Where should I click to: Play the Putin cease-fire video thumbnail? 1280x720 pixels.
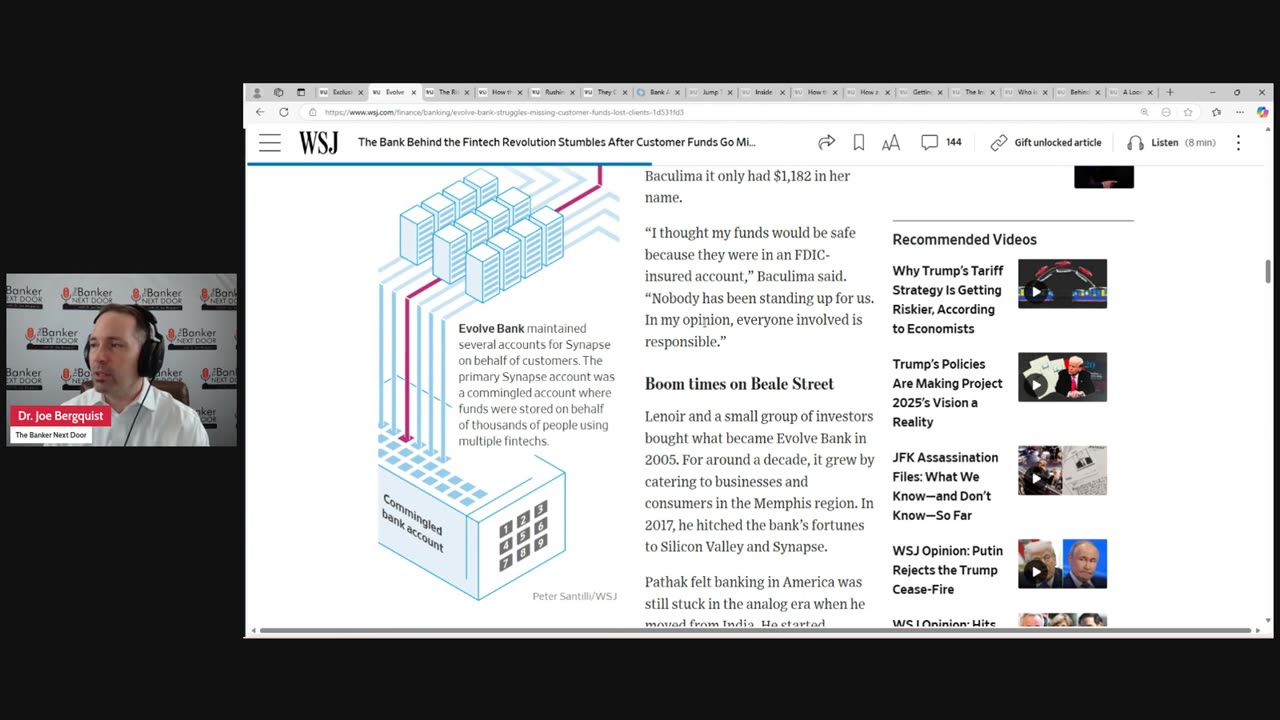pyautogui.click(x=1062, y=564)
